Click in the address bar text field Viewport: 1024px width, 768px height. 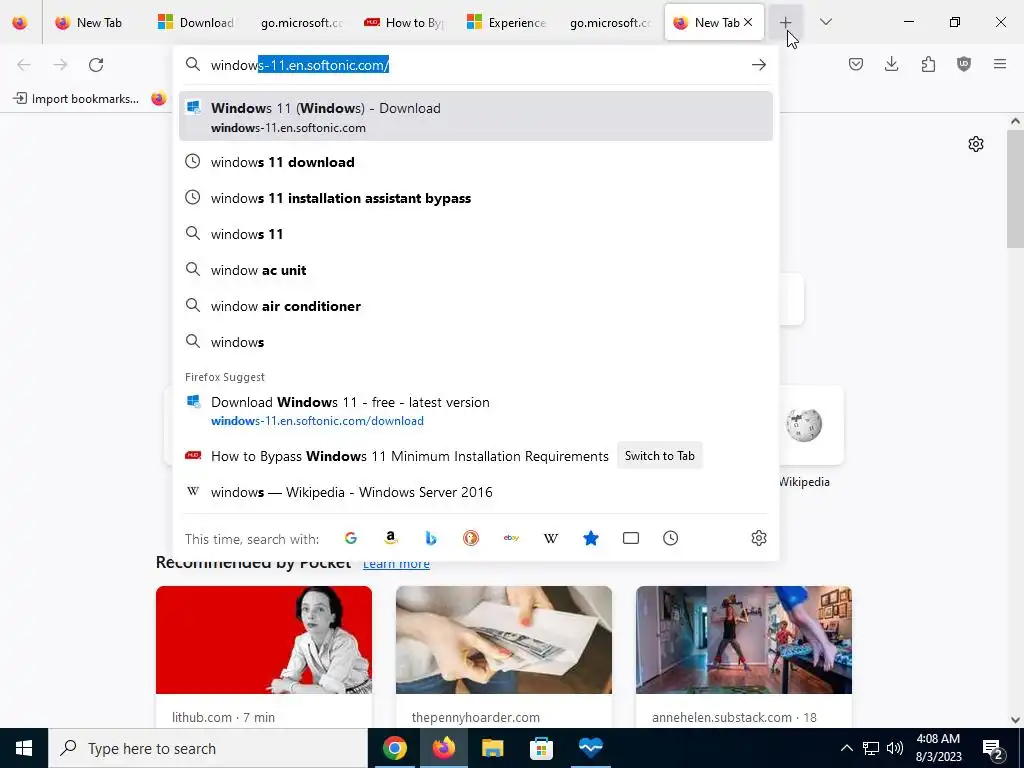(473, 65)
